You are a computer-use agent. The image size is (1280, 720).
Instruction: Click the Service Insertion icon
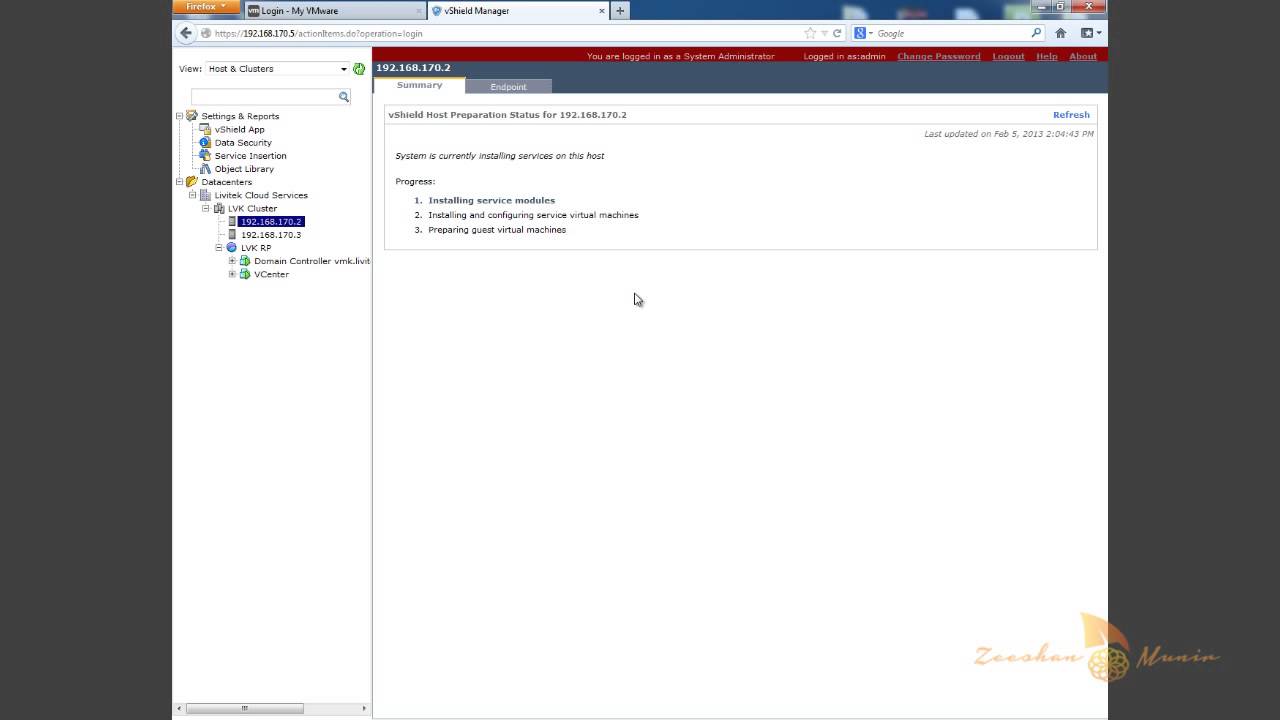205,155
